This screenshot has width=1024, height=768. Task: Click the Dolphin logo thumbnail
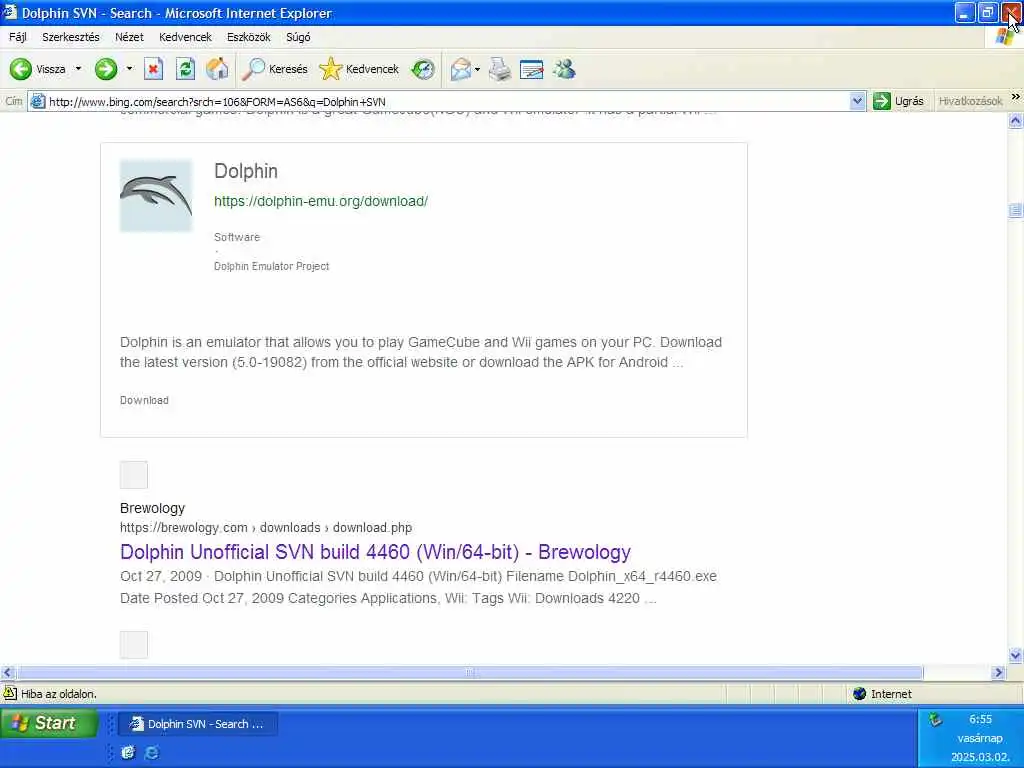156,195
